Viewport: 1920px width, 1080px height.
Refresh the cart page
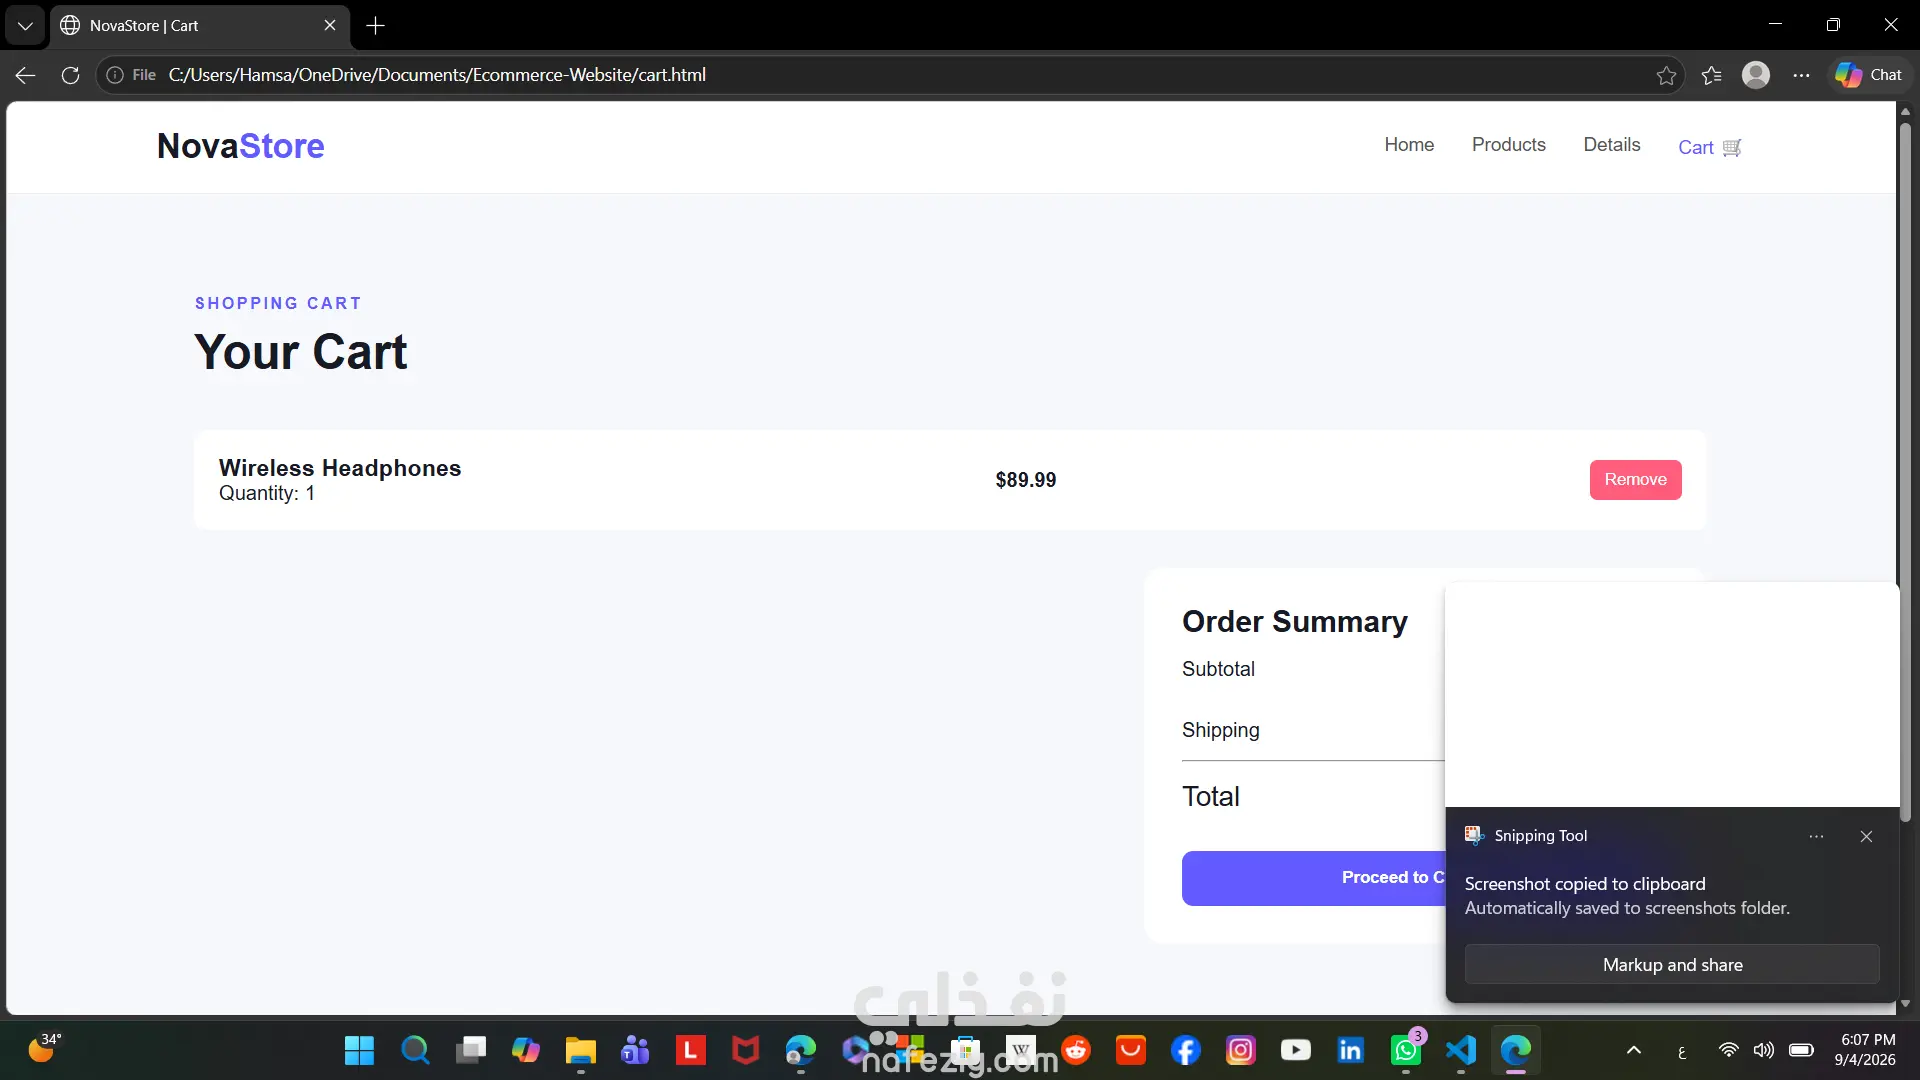click(70, 75)
